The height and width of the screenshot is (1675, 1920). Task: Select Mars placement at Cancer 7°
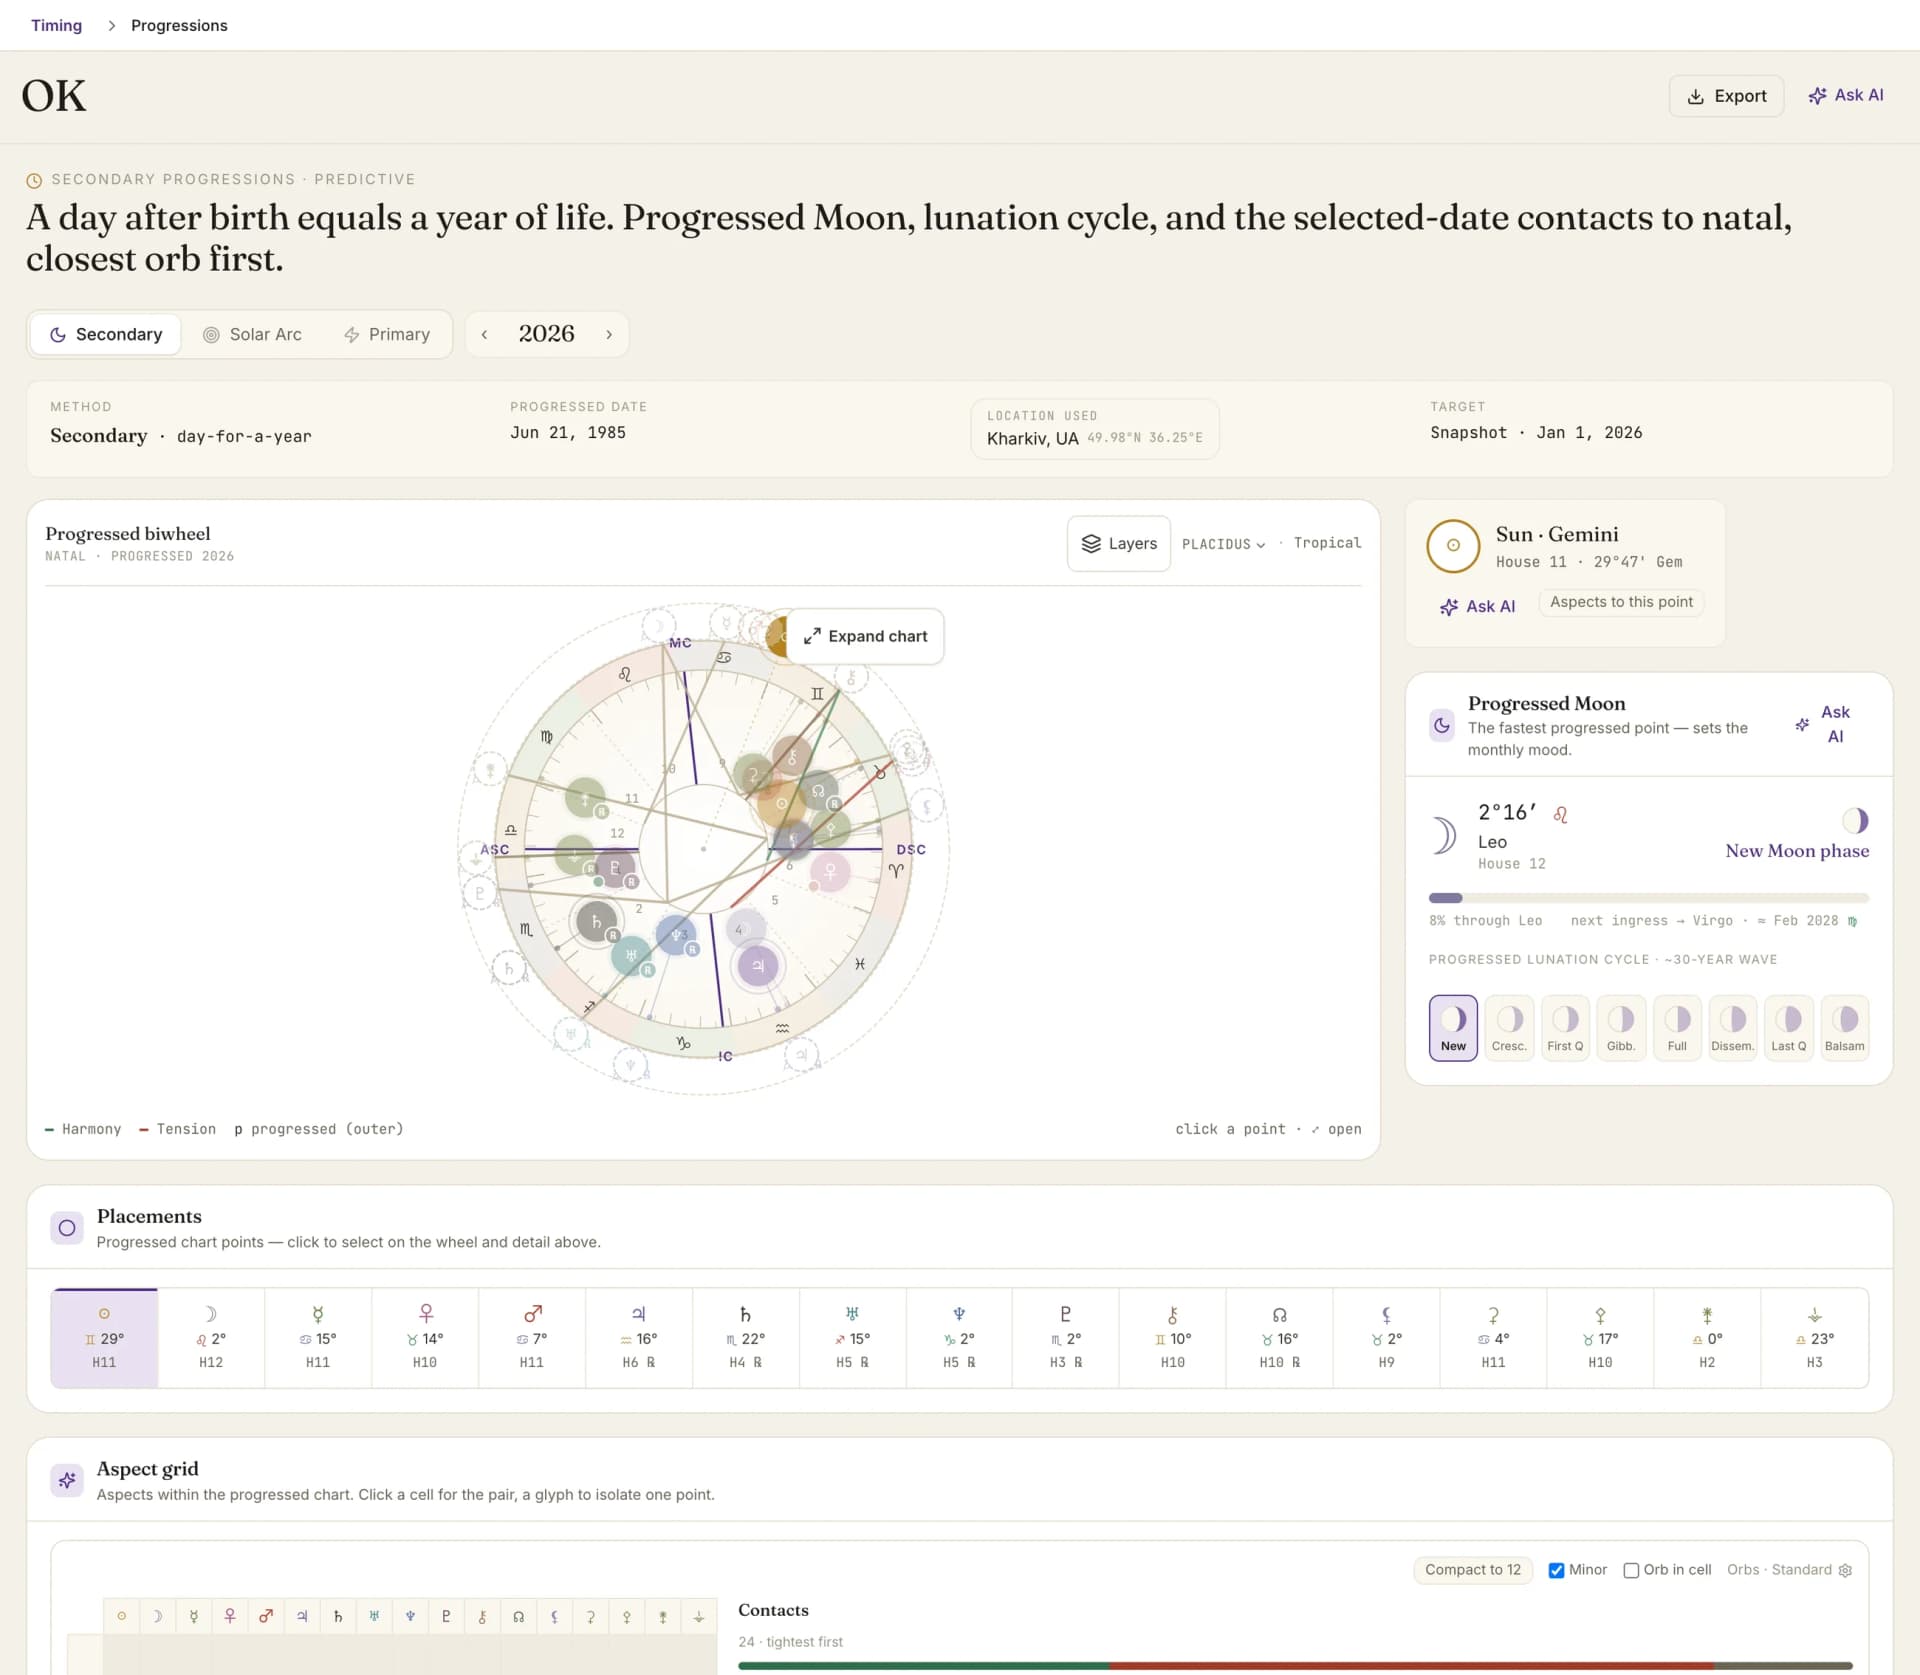tap(532, 1338)
